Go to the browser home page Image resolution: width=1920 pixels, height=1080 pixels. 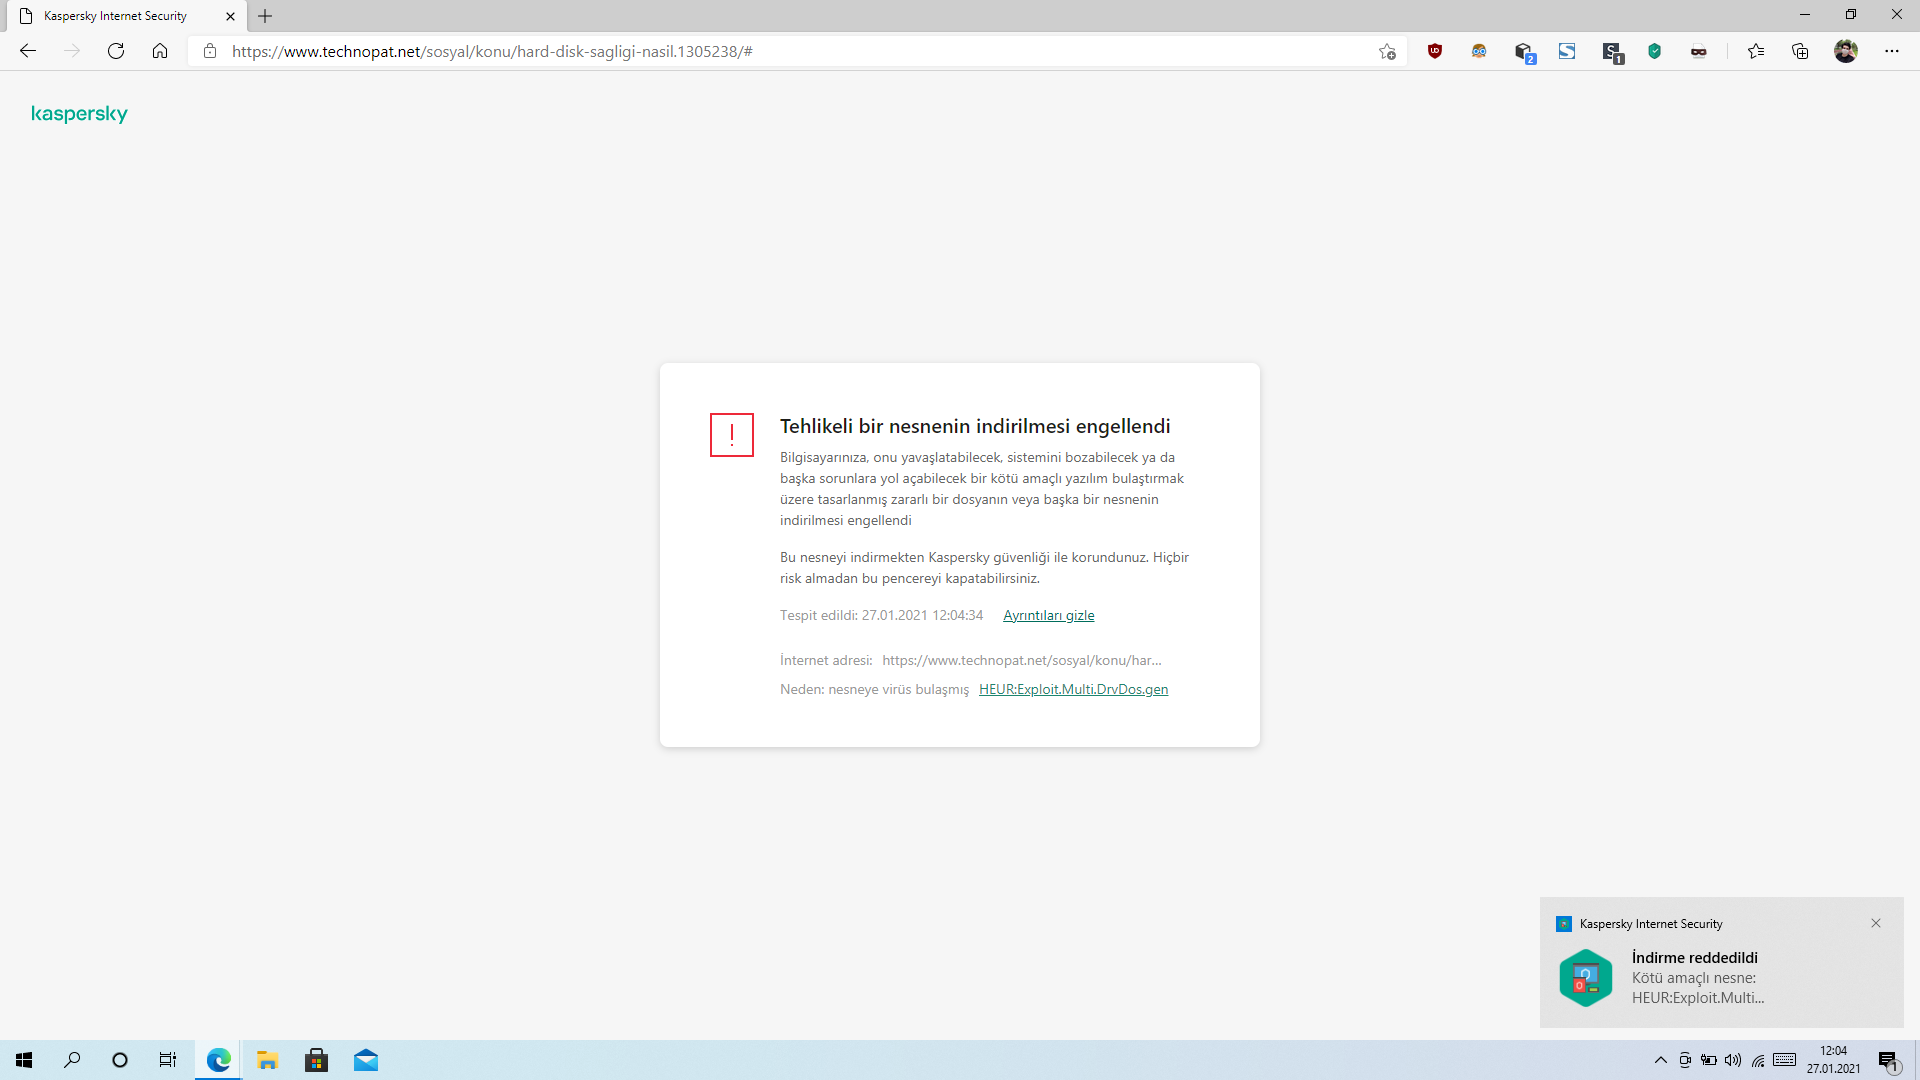point(160,51)
